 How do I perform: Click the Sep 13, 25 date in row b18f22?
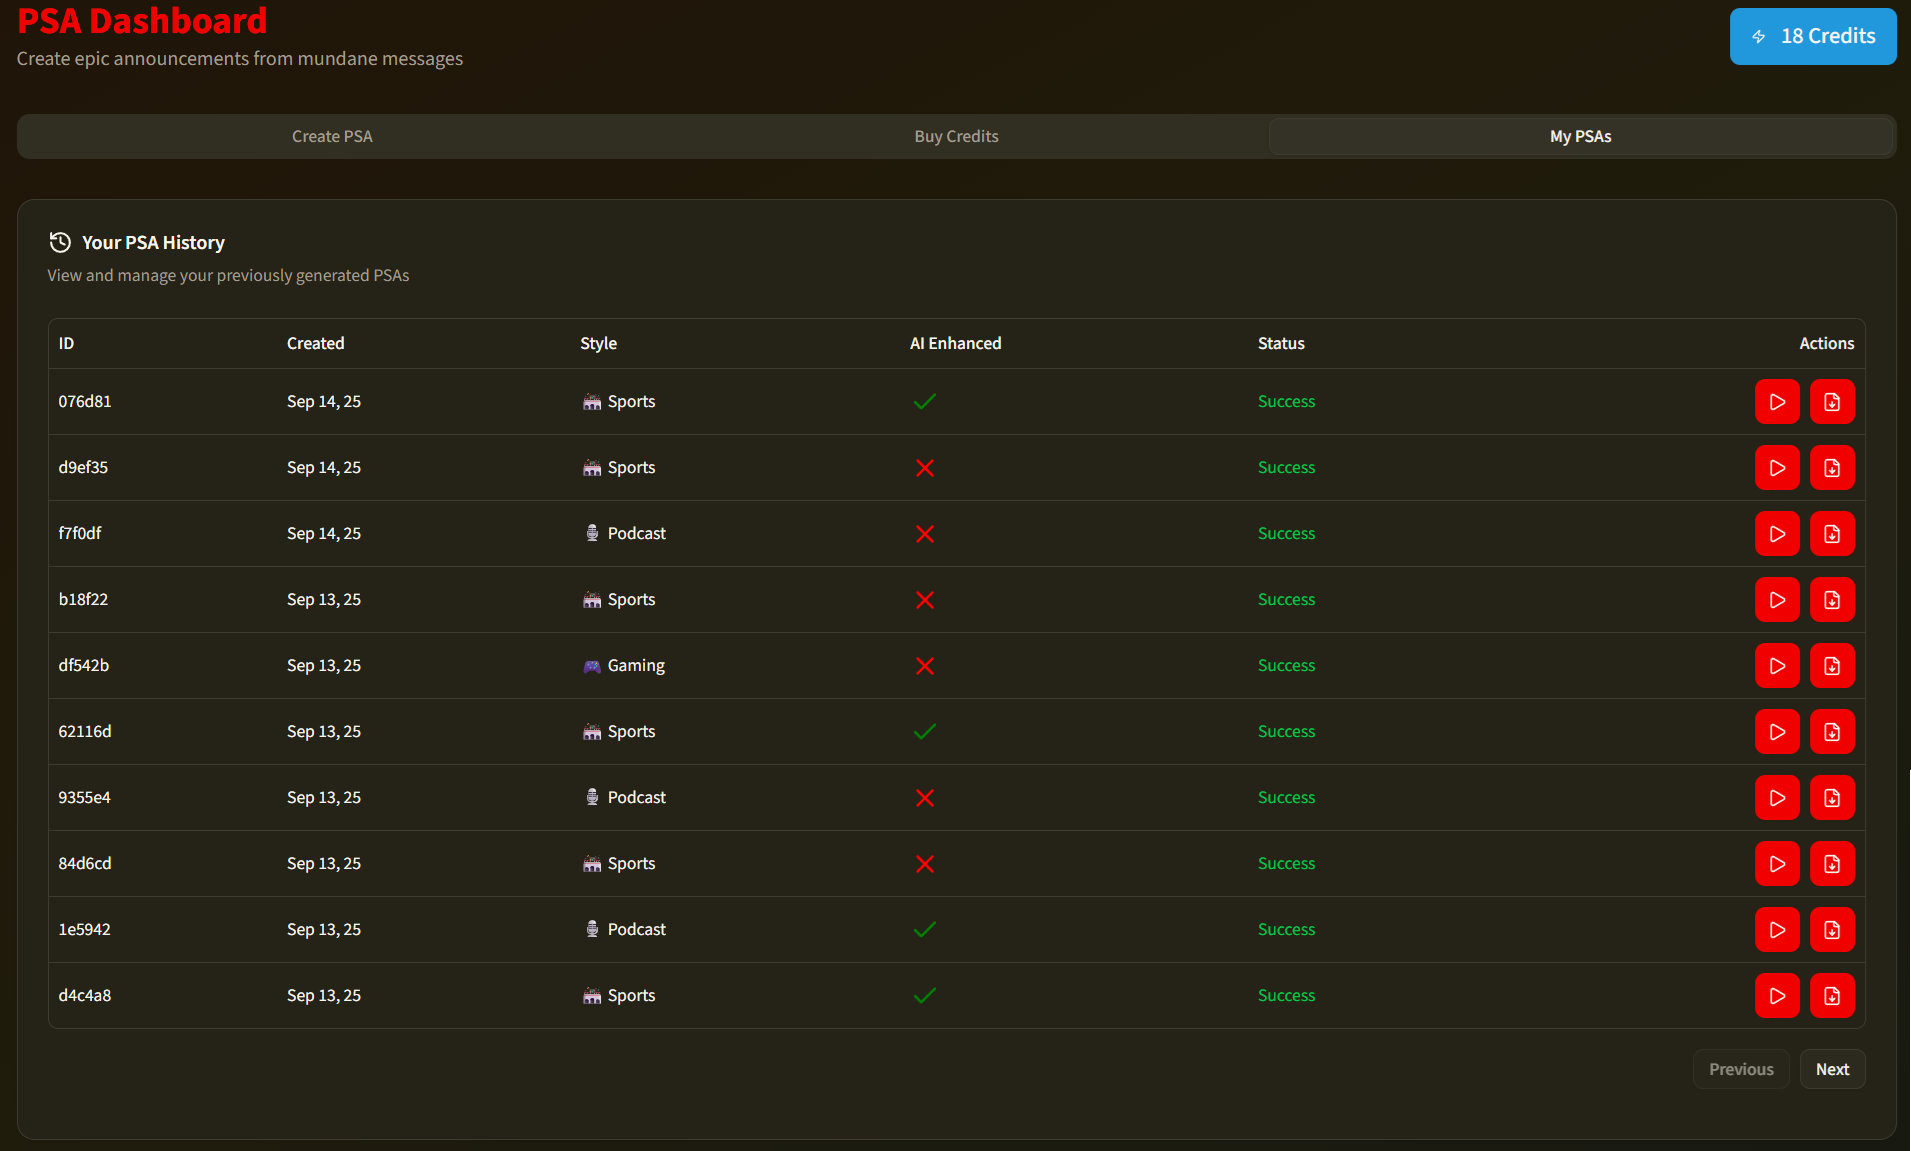pos(324,599)
